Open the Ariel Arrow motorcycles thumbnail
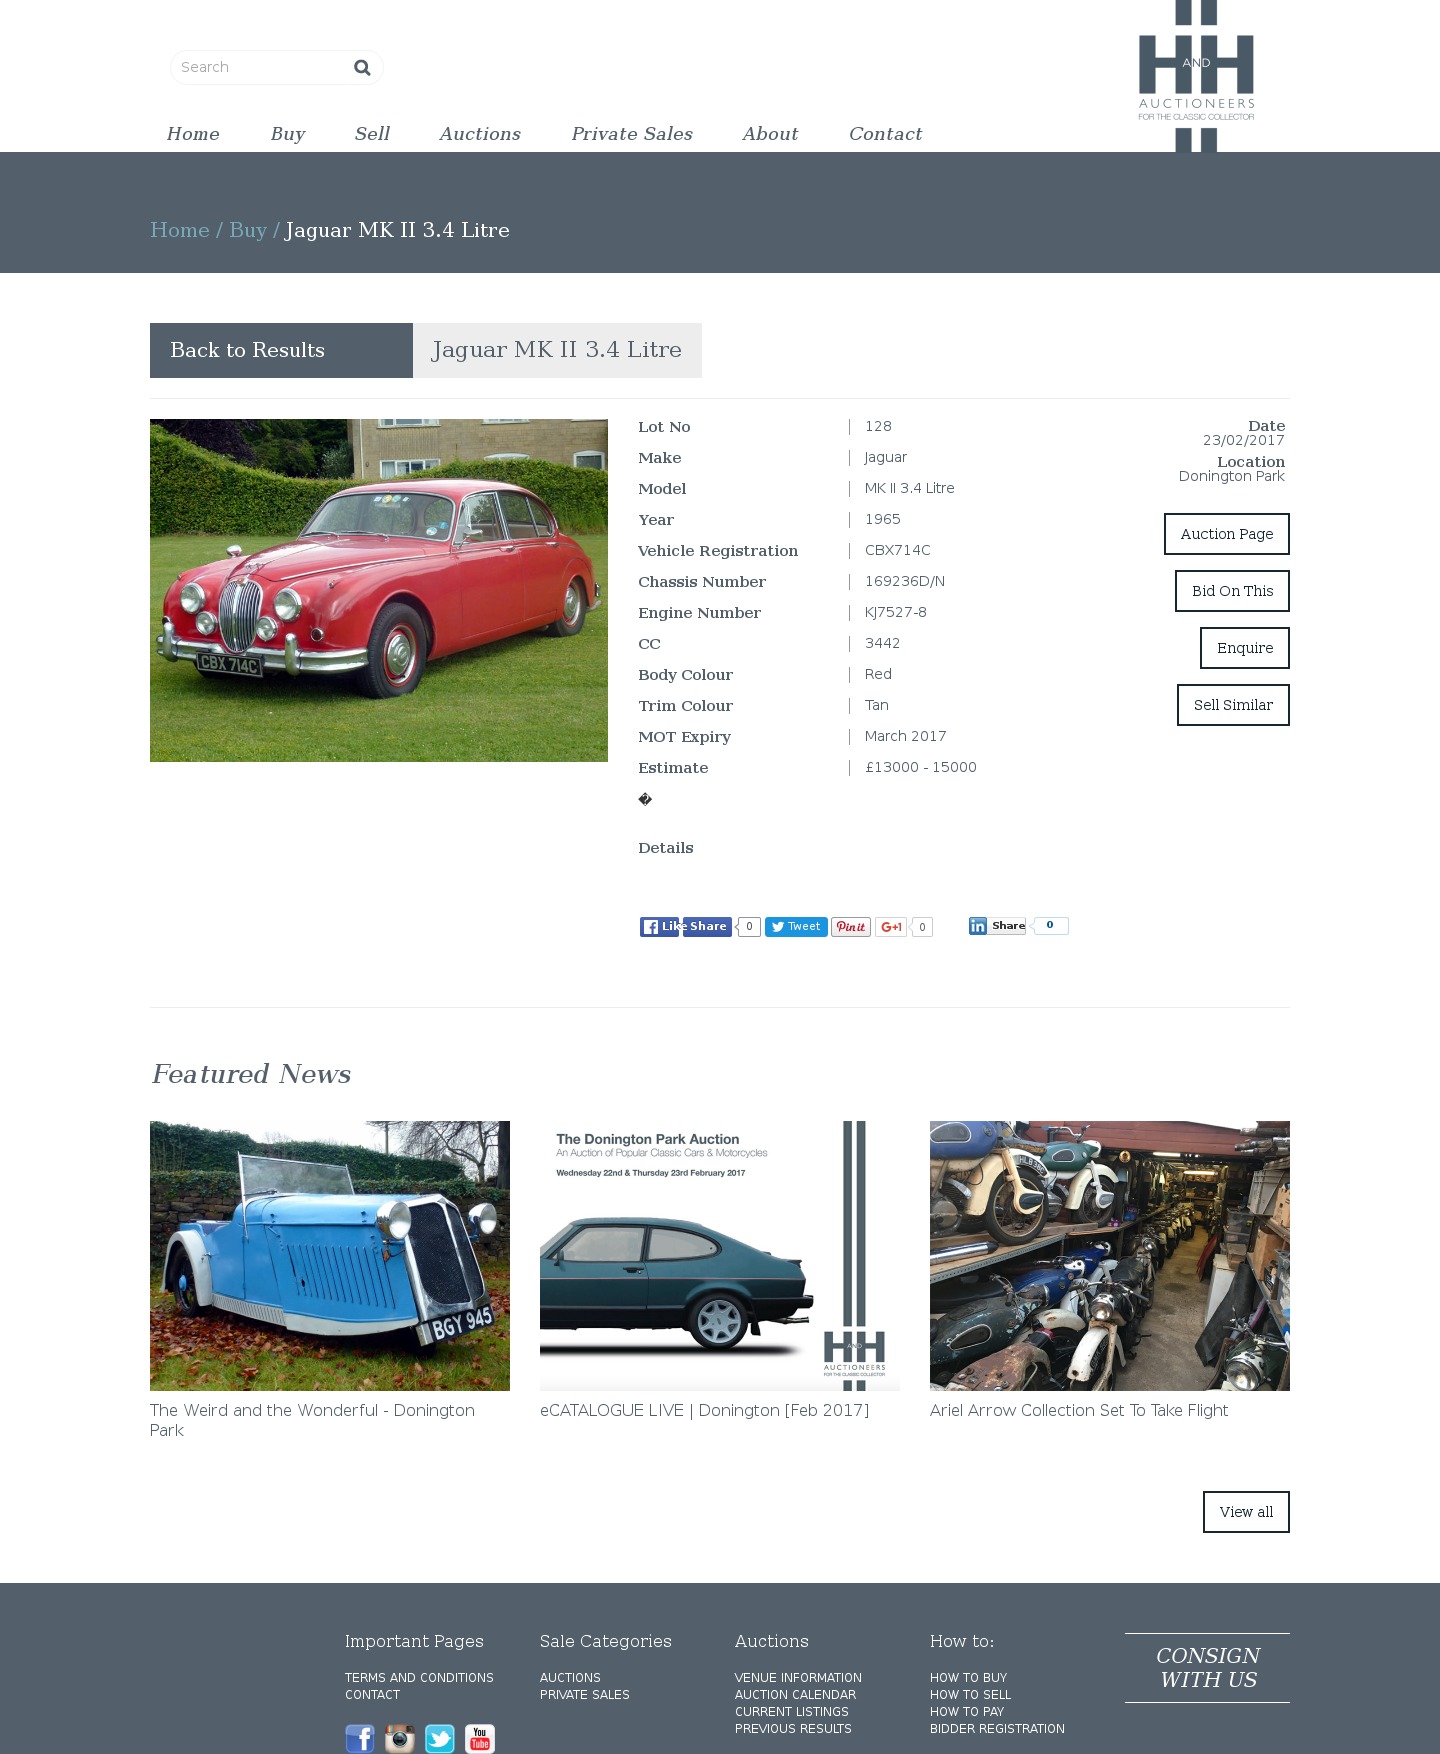This screenshot has width=1440, height=1754. tap(1110, 1256)
